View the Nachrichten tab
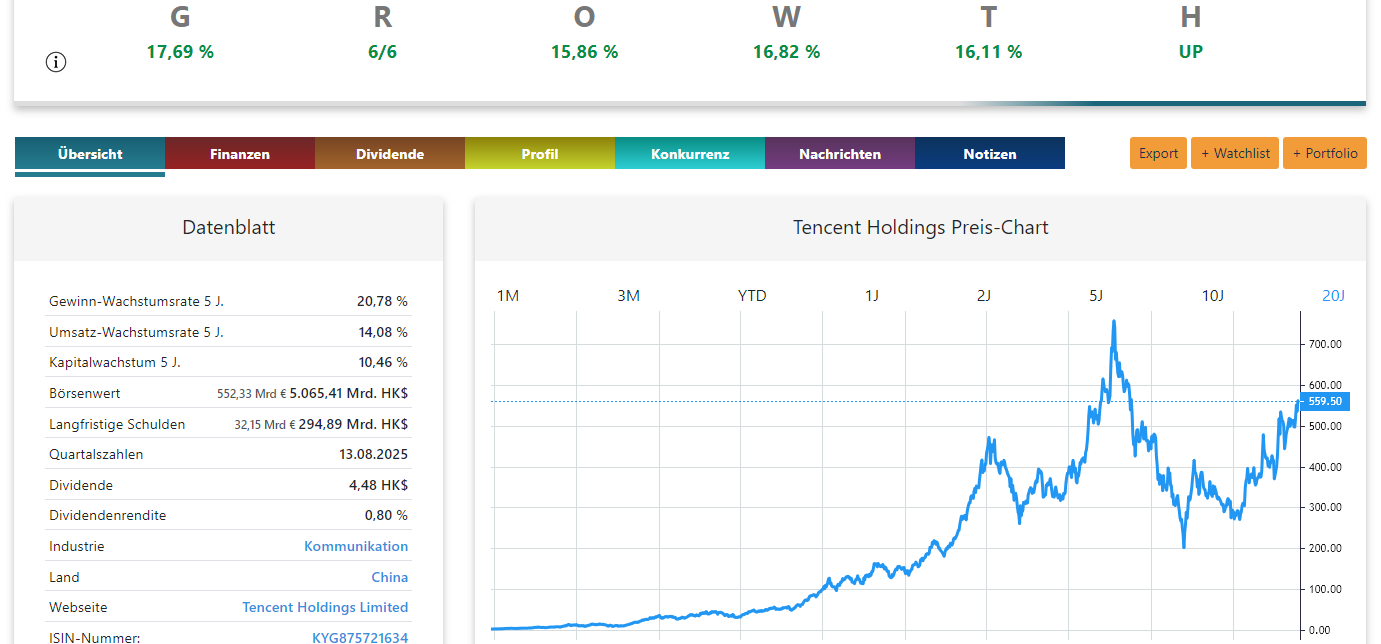Screen dimensions: 1381x644 (x=840, y=154)
